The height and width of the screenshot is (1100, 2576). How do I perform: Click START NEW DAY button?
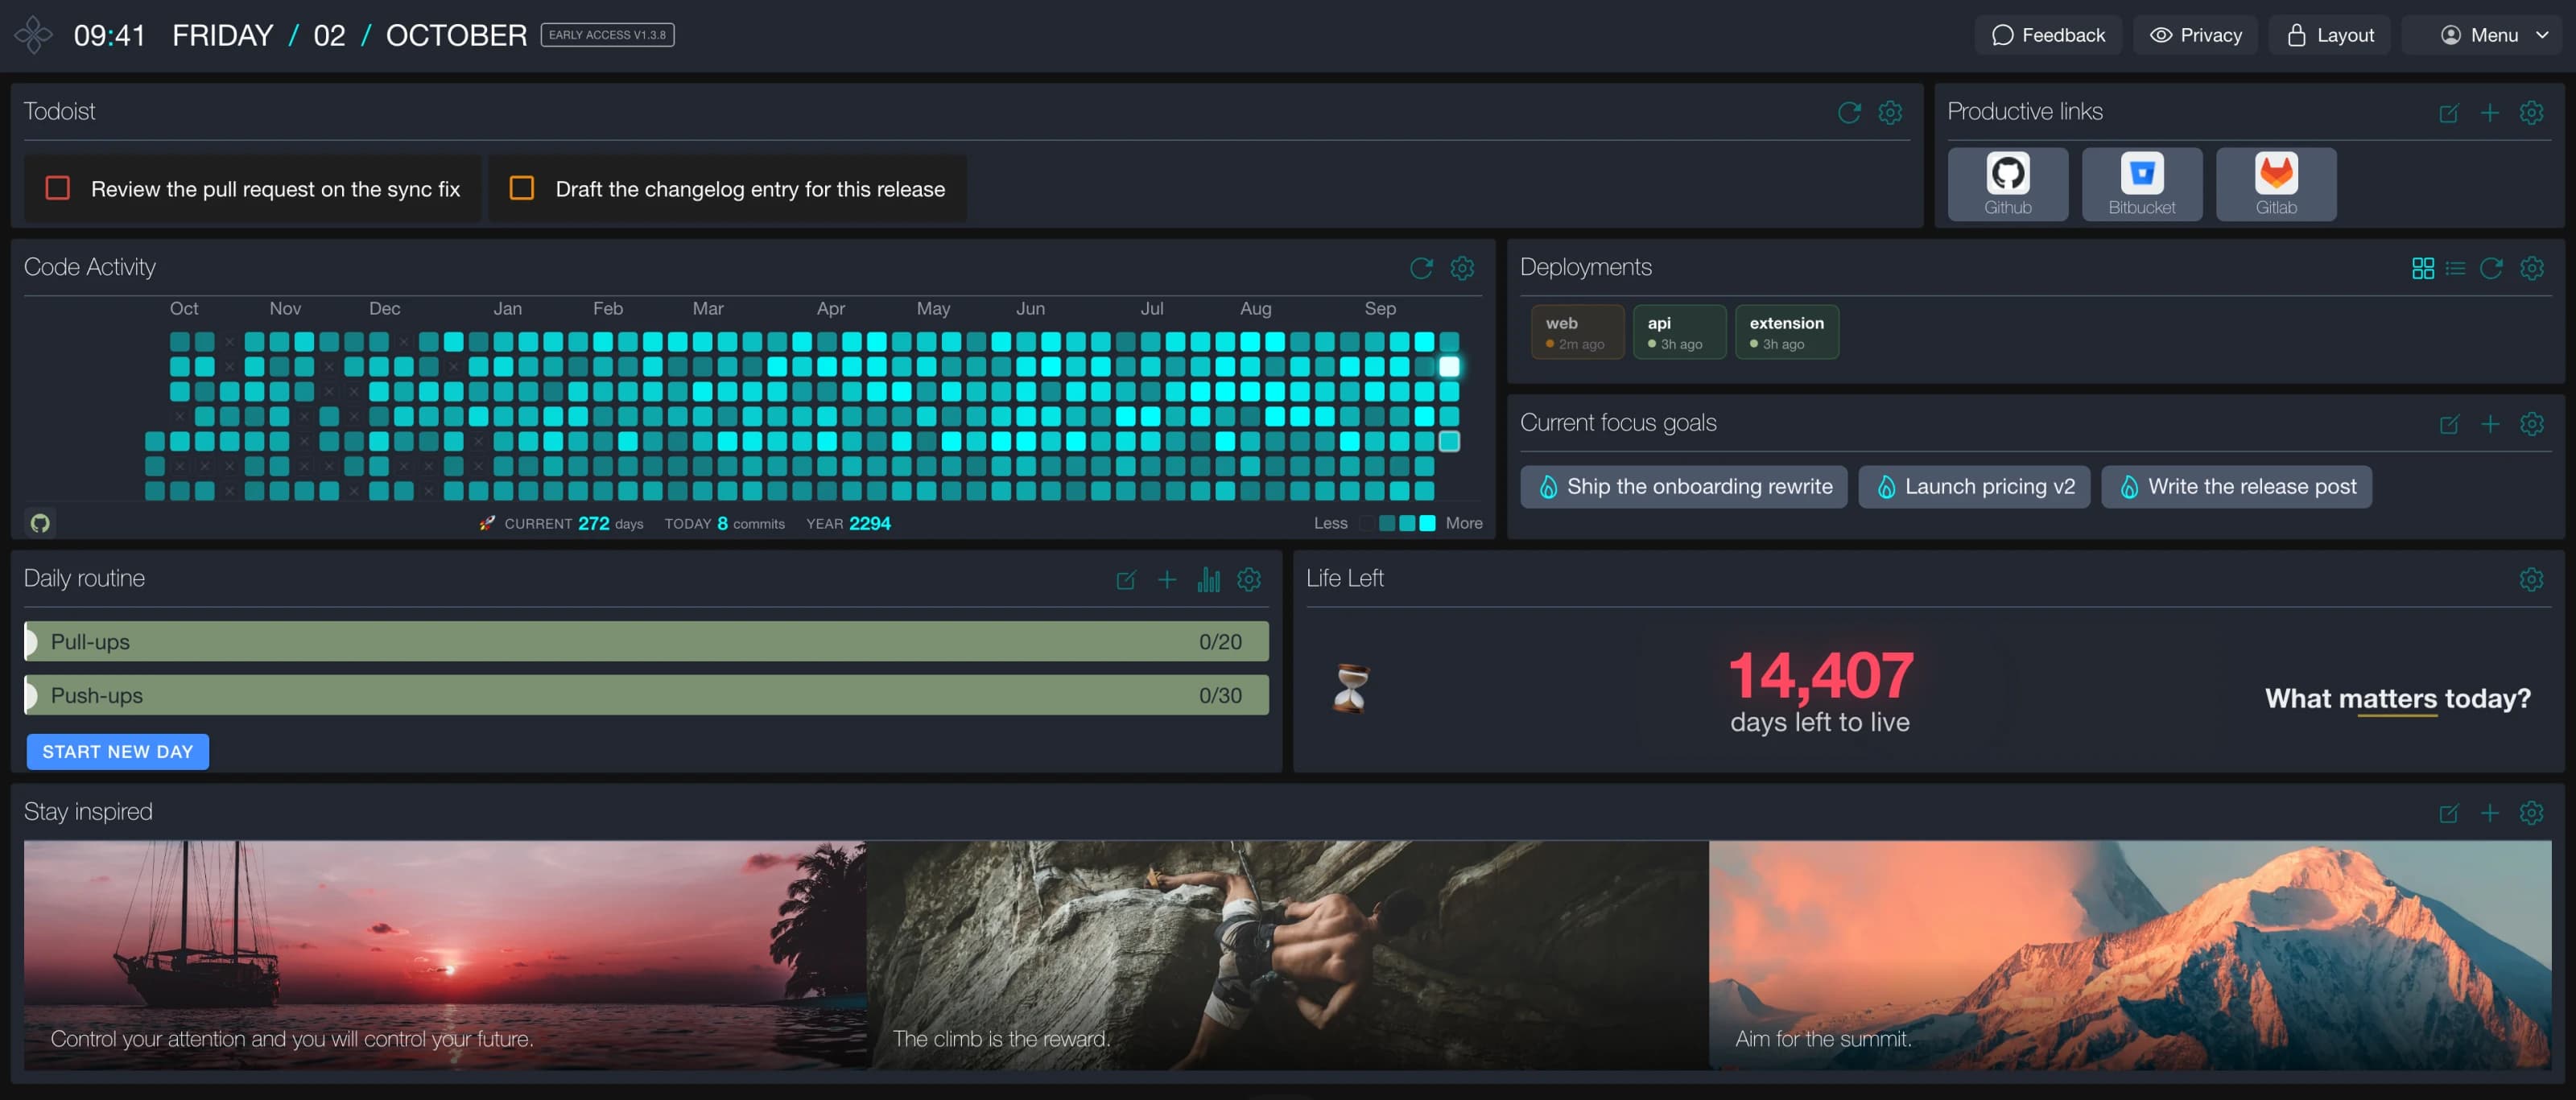tap(118, 752)
